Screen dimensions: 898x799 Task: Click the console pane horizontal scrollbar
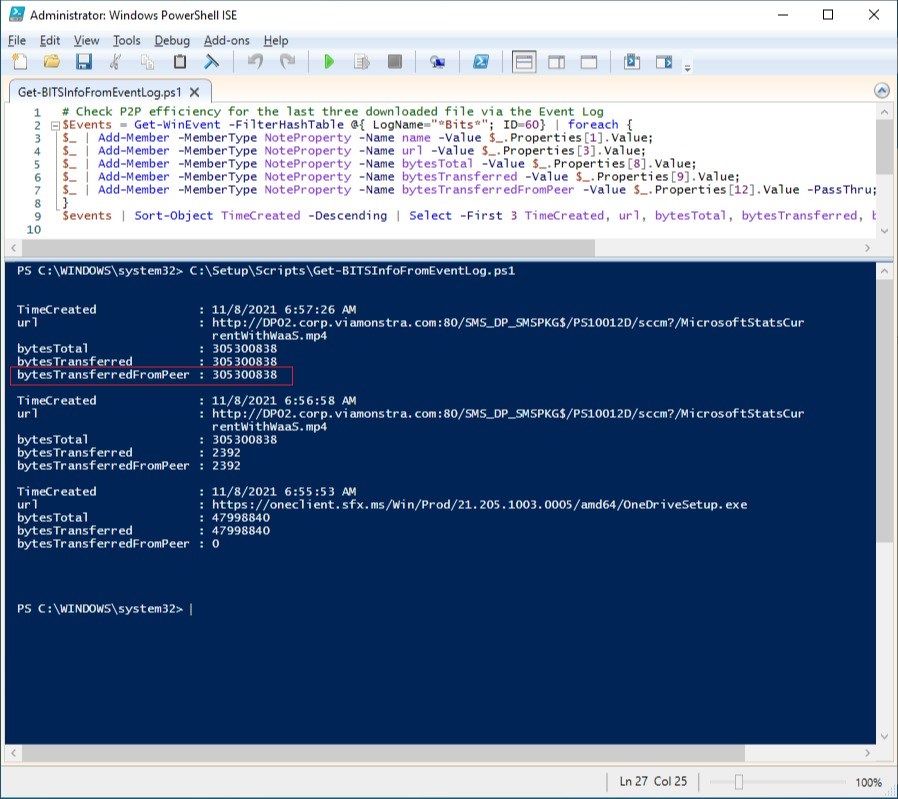tap(384, 753)
